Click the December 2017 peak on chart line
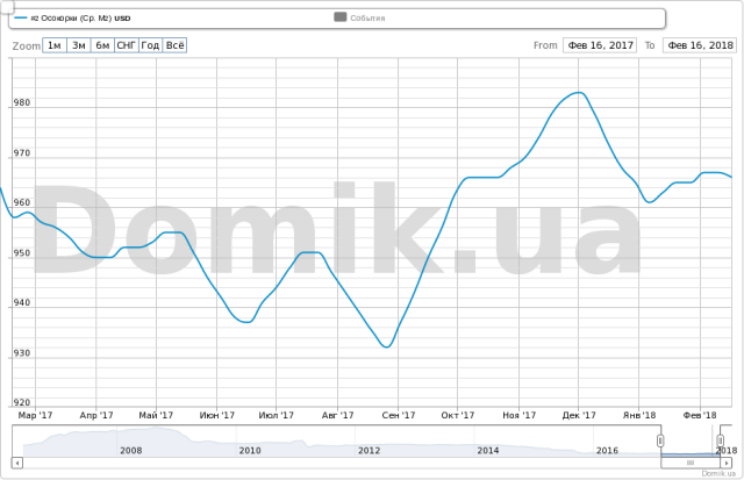 tap(578, 93)
